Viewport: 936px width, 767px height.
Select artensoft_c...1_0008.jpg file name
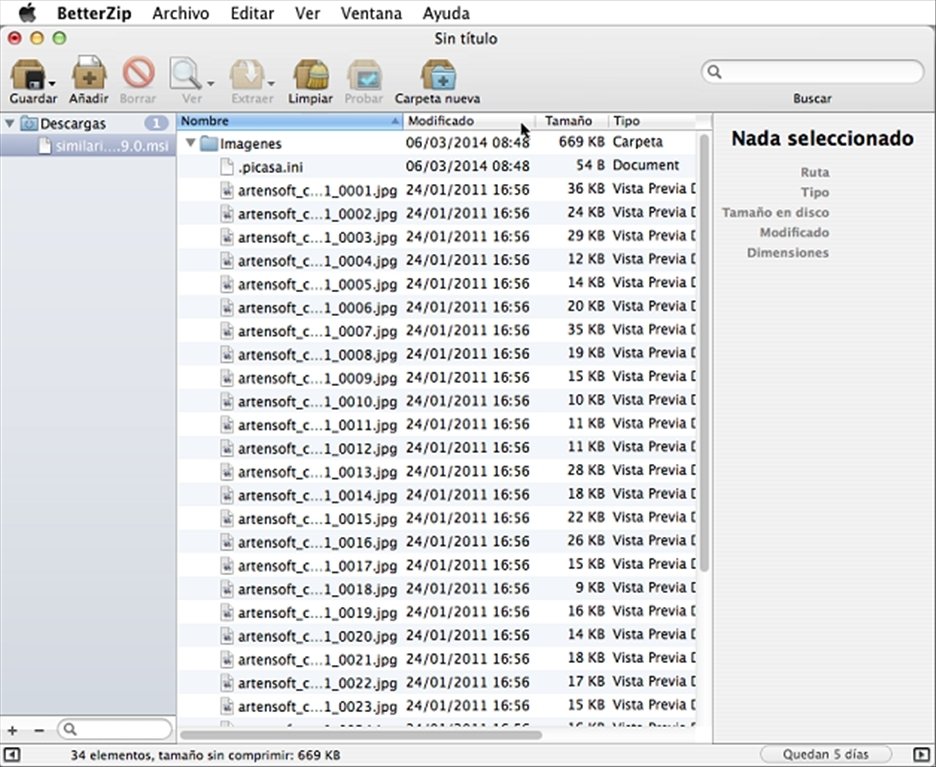[317, 355]
